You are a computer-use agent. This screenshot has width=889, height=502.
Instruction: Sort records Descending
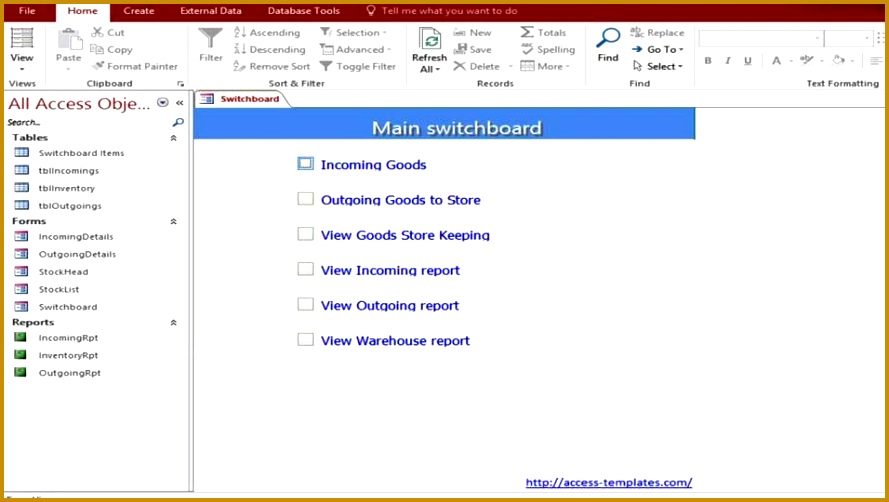[x=270, y=49]
